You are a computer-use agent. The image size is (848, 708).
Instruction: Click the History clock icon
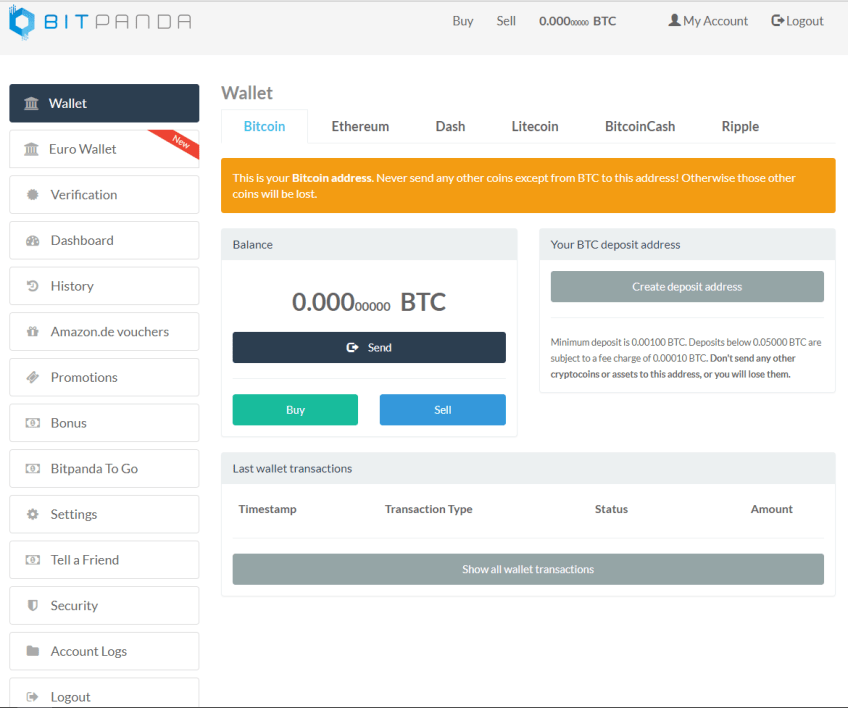[x=32, y=286]
